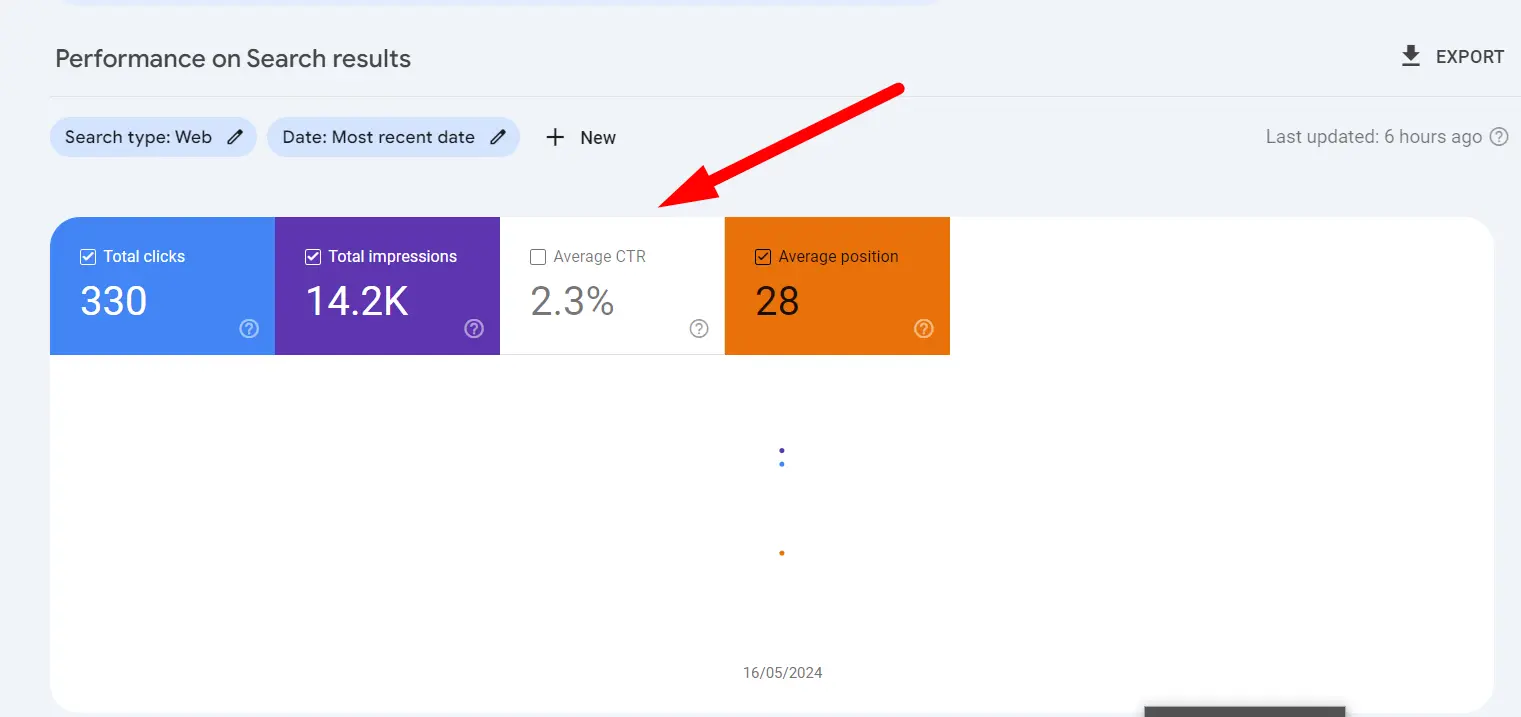This screenshot has height=717, width=1521.
Task: Select the 2.3% average CTR value
Action: coord(572,301)
